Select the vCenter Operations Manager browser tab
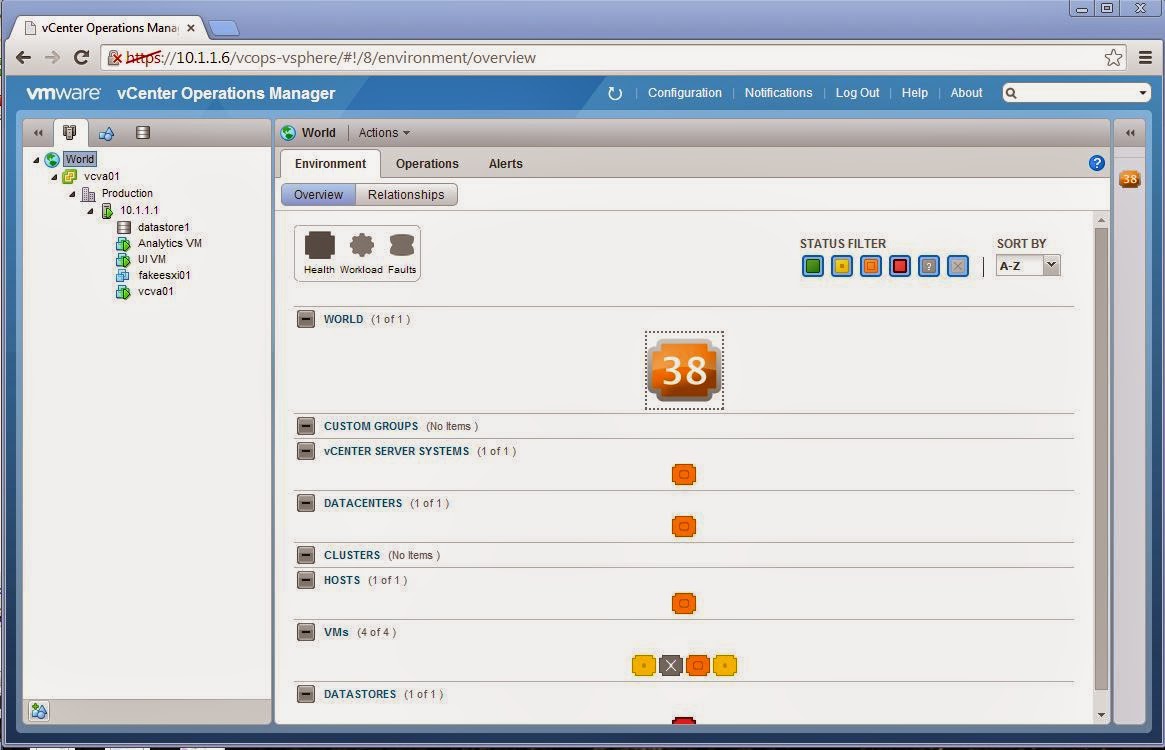Viewport: 1165px width, 750px height. click(109, 28)
